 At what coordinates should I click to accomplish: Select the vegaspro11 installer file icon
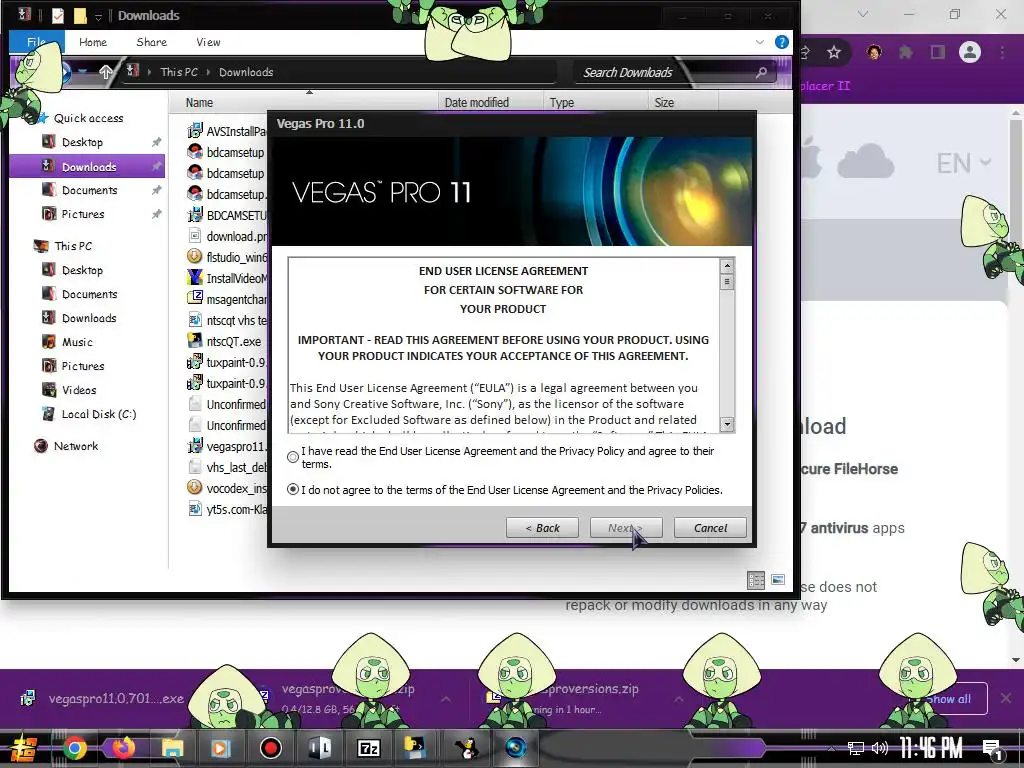coord(195,445)
